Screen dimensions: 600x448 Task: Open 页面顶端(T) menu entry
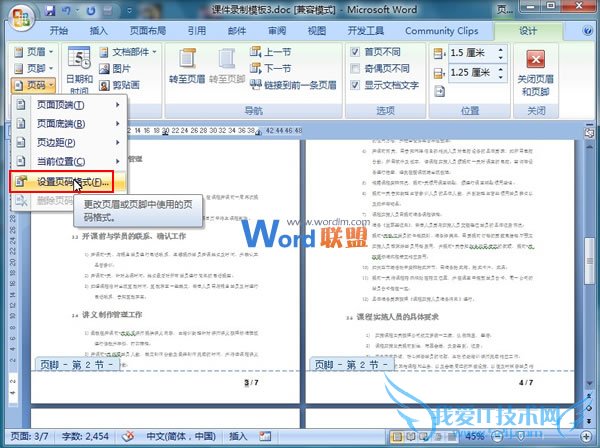tap(68, 105)
